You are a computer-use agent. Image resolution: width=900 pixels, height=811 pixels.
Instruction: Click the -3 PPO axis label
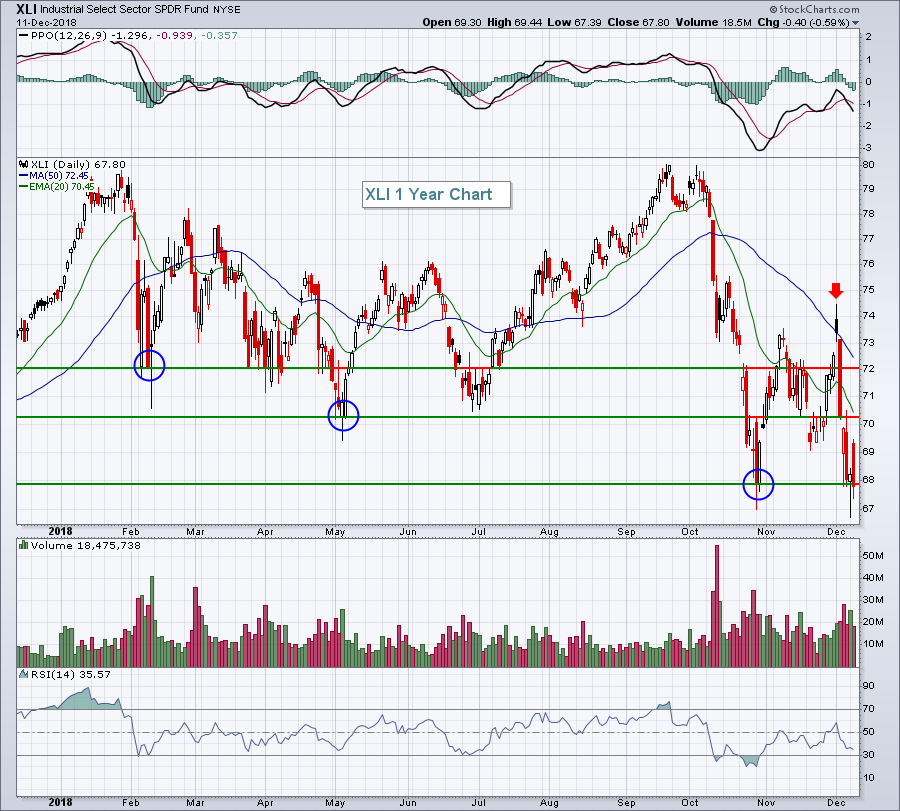[868, 148]
